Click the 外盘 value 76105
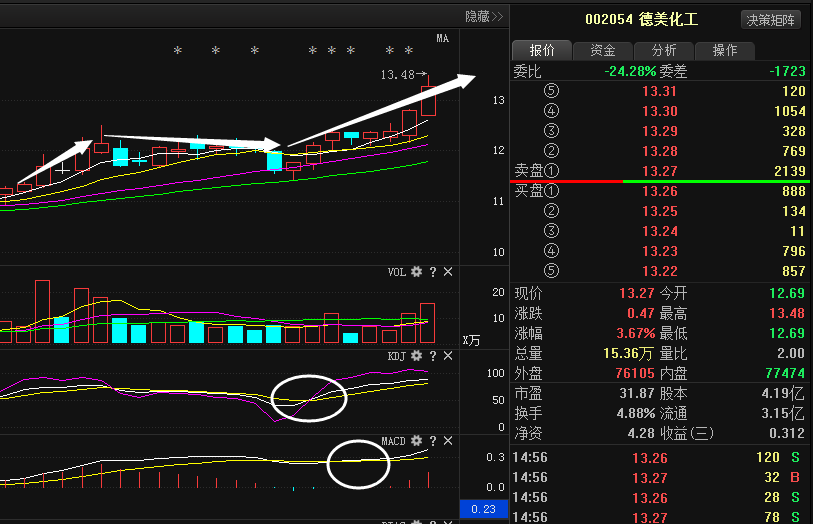Screen dimensions: 813x524 [x=635, y=373]
